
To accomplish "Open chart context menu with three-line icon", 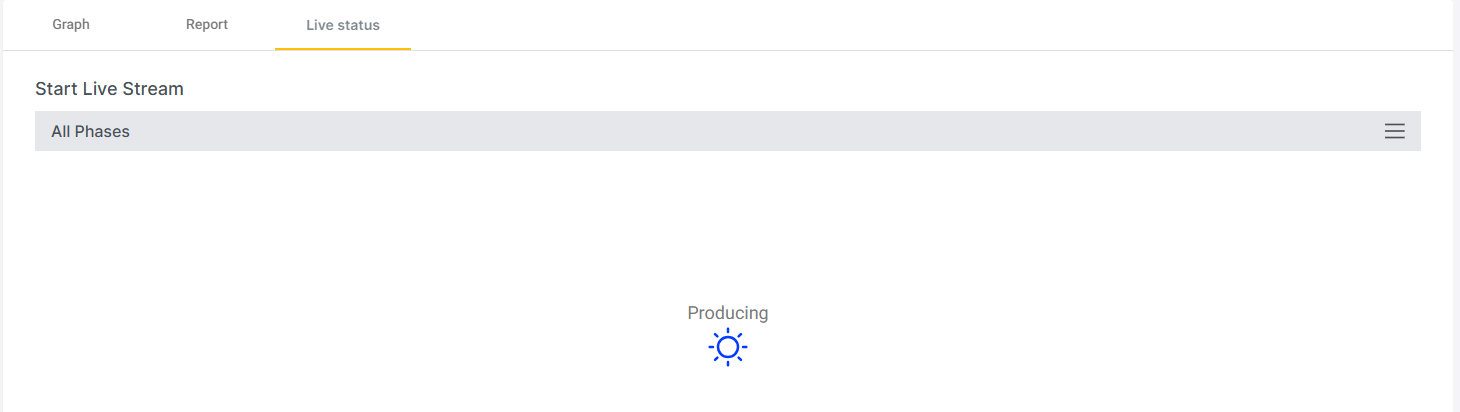I will click(x=1394, y=131).
